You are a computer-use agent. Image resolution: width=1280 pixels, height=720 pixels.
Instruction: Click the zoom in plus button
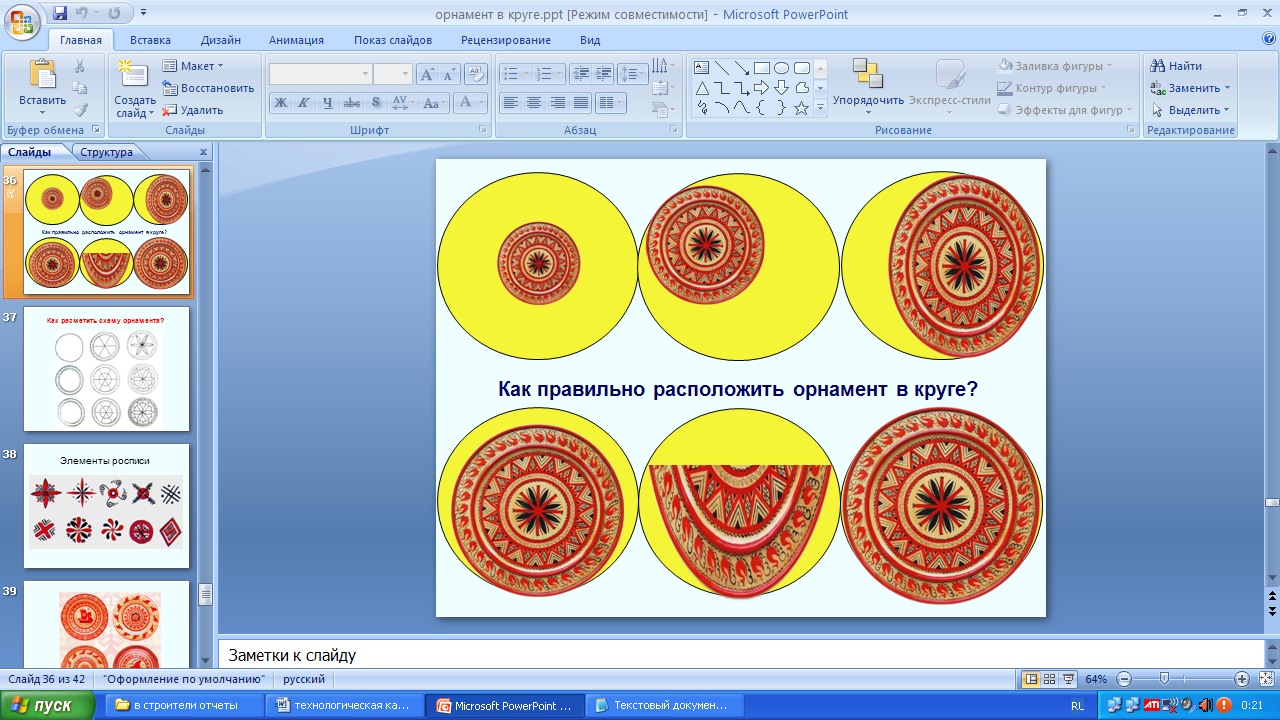click(1242, 679)
